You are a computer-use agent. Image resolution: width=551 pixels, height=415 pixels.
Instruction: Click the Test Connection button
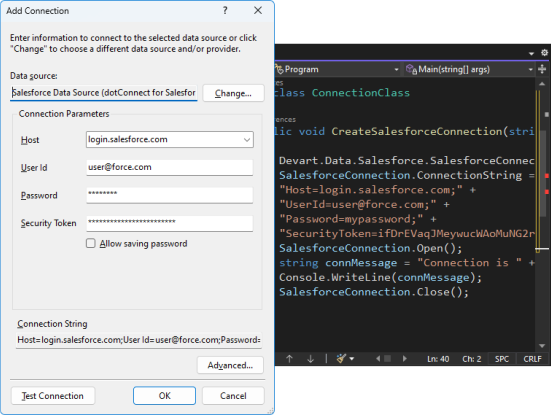[x=53, y=396]
